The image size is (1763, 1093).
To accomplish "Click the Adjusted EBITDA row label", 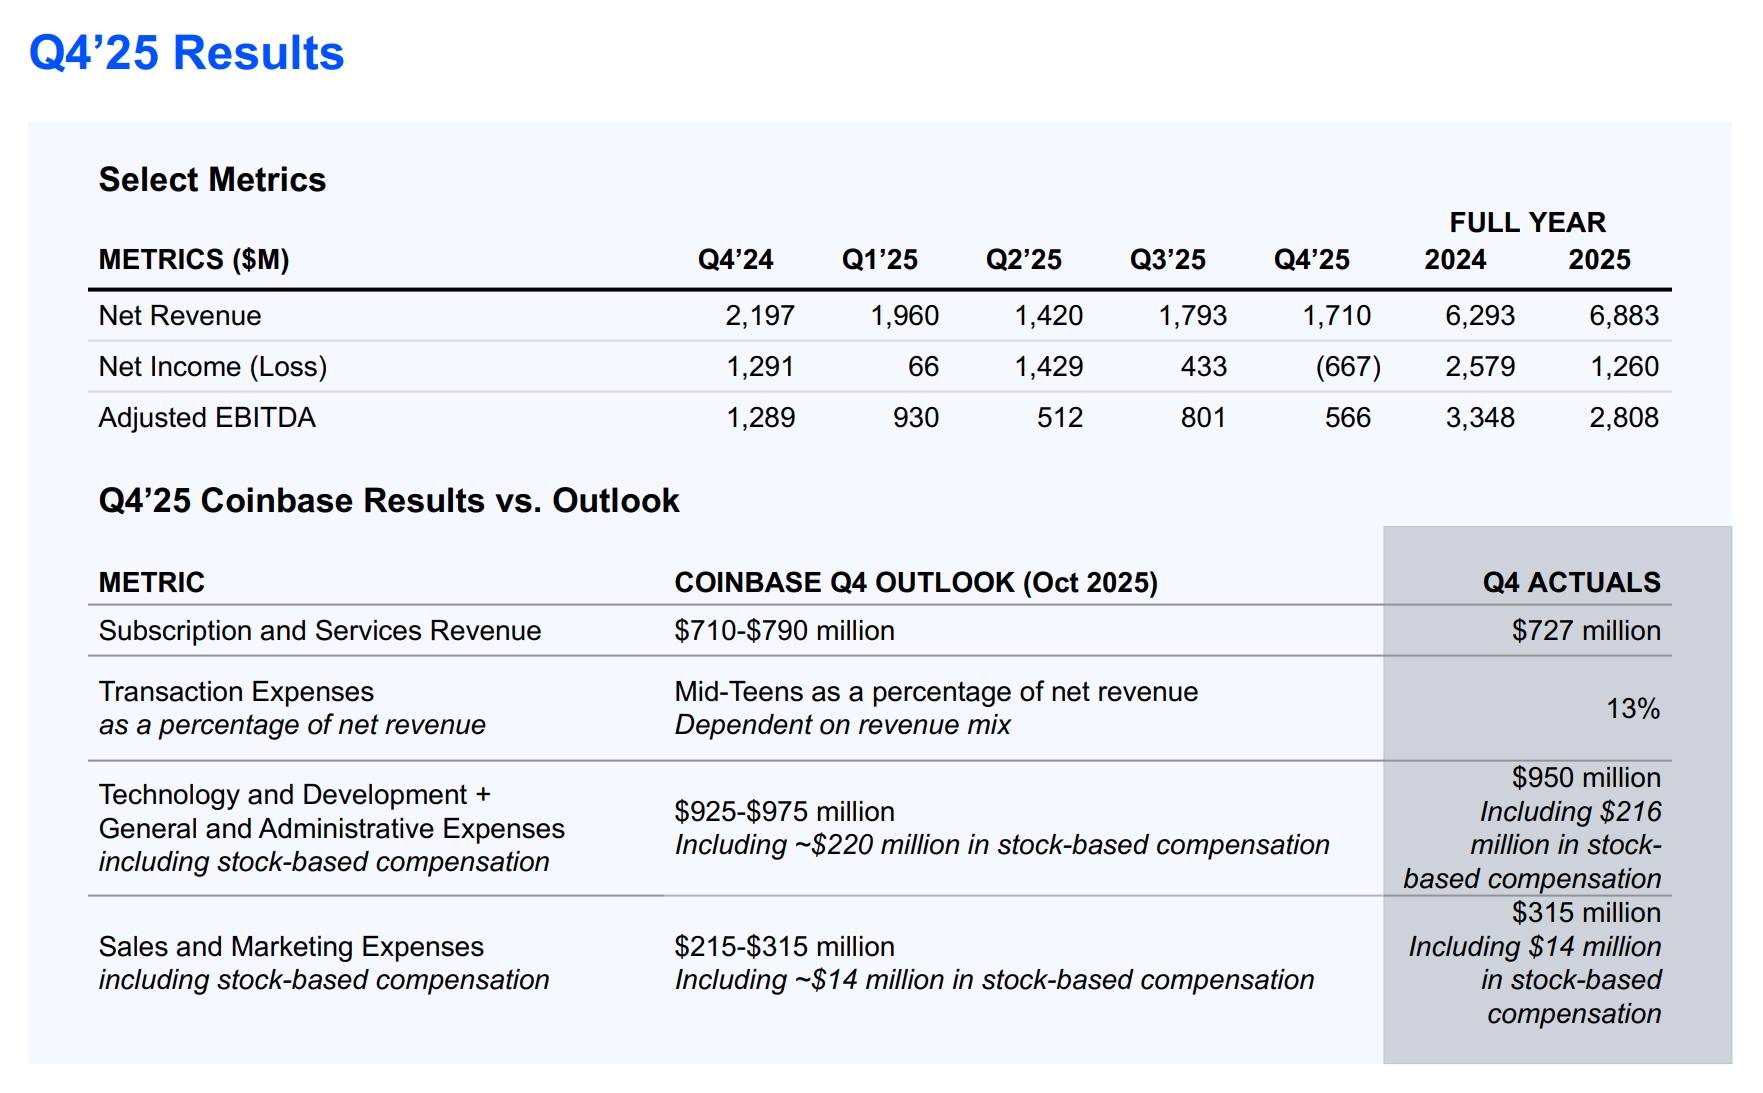I will click(x=207, y=418).
